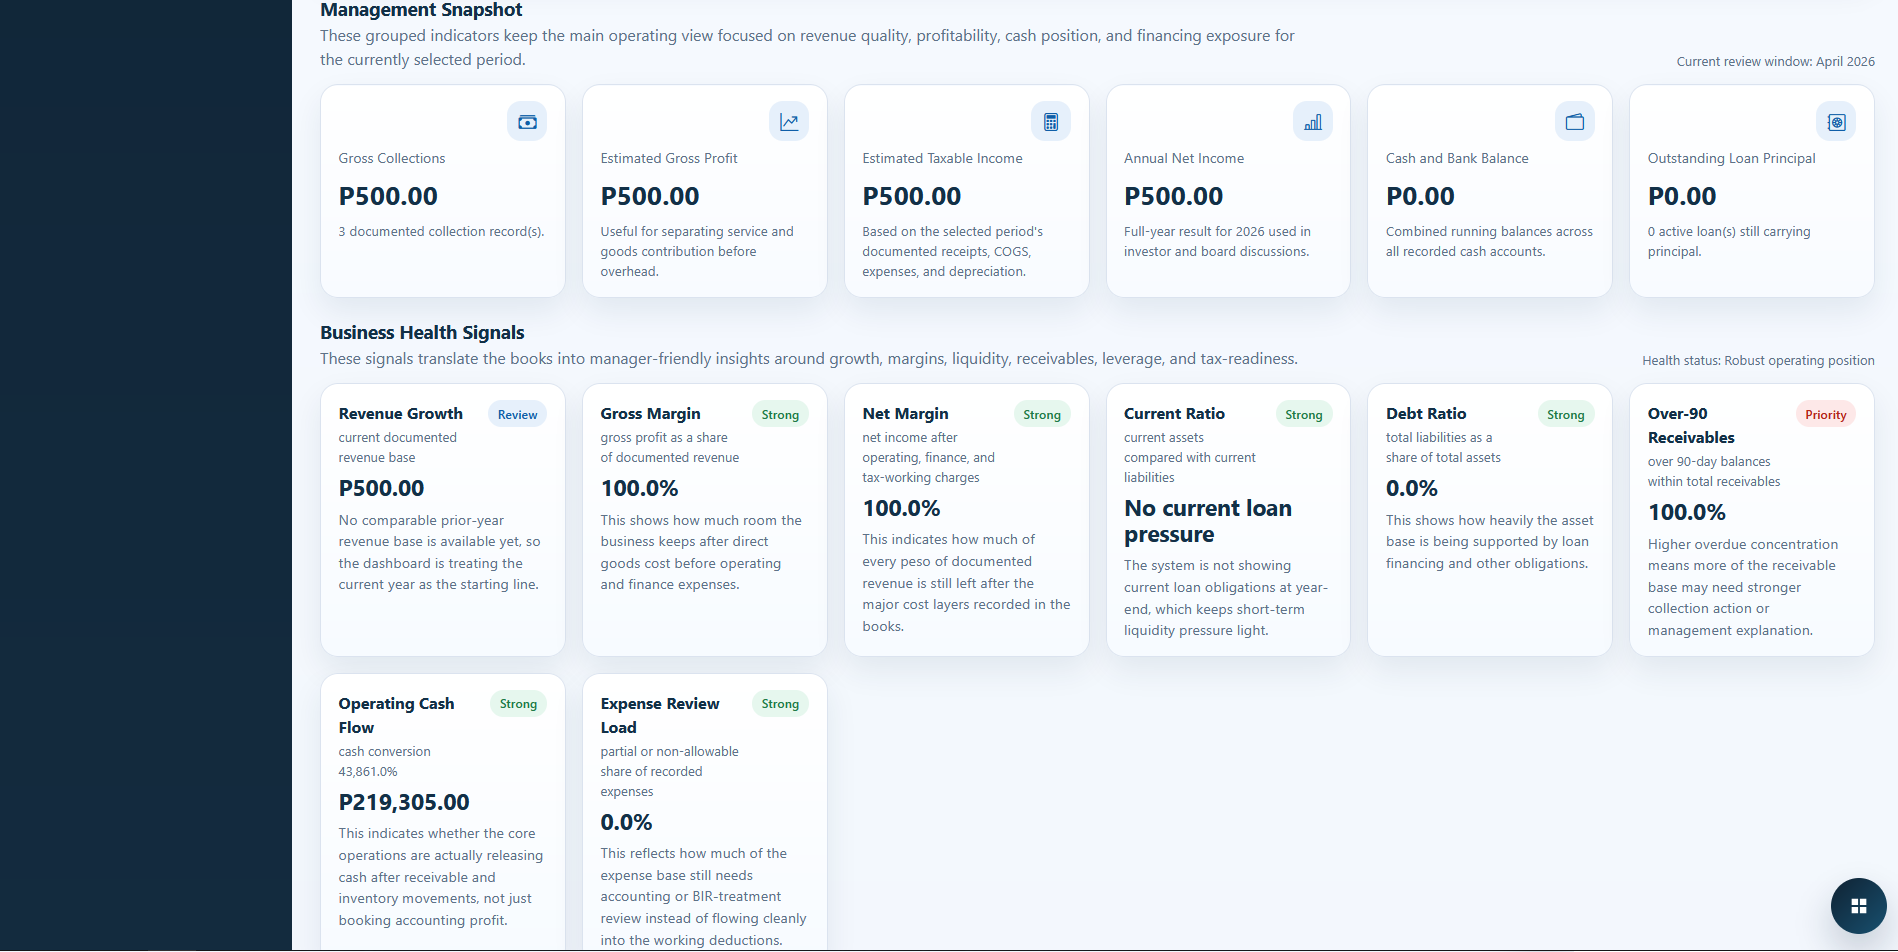Click the P219,305.00 operating cash flow value
This screenshot has height=952, width=1898.
[x=404, y=803]
